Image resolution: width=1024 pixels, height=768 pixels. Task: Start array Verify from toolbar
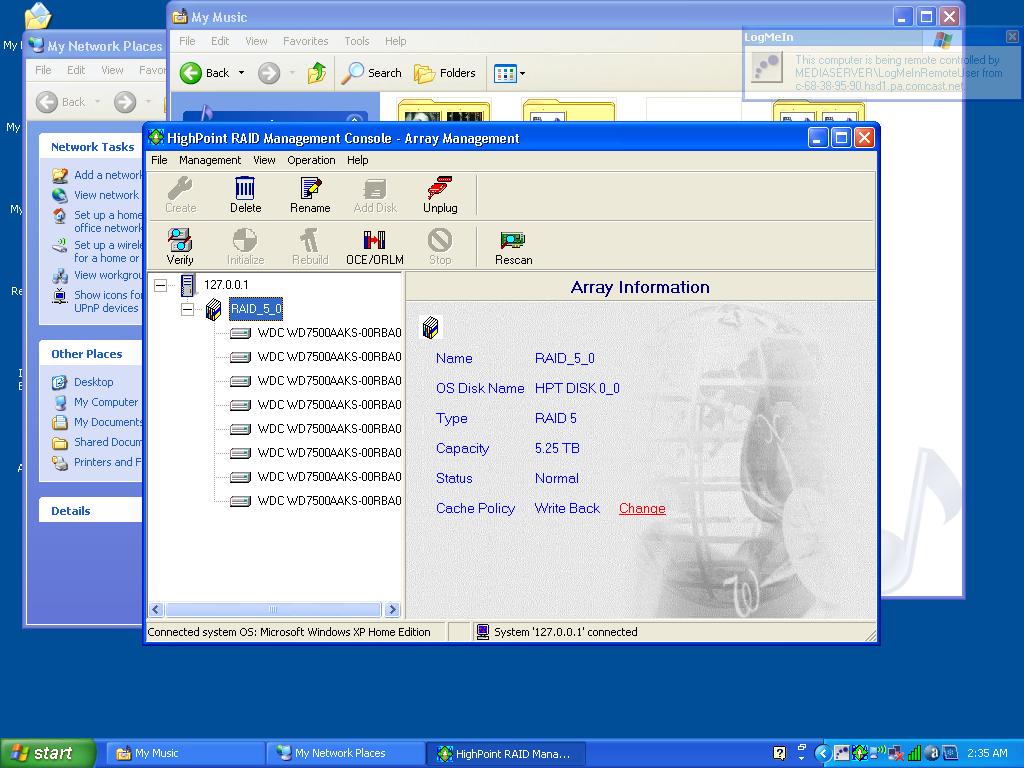pyautogui.click(x=180, y=246)
